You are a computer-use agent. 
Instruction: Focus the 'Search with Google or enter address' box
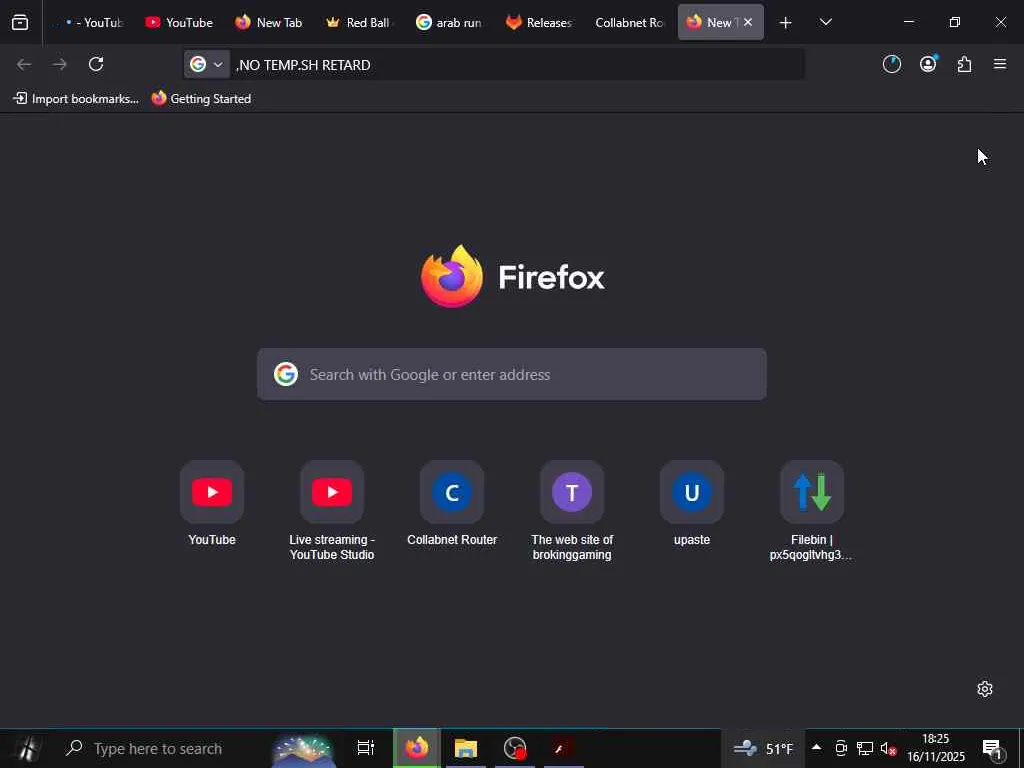coord(511,374)
